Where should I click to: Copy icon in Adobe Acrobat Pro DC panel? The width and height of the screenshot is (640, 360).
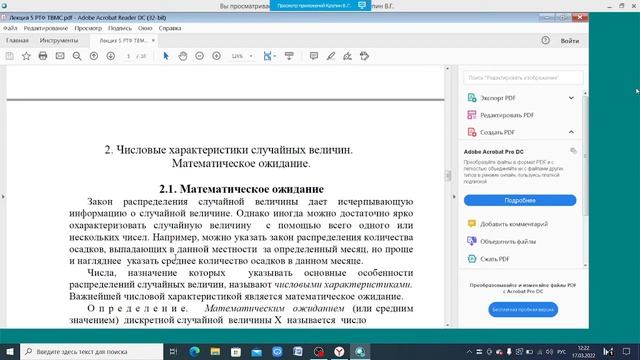pyautogui.click(x=573, y=151)
